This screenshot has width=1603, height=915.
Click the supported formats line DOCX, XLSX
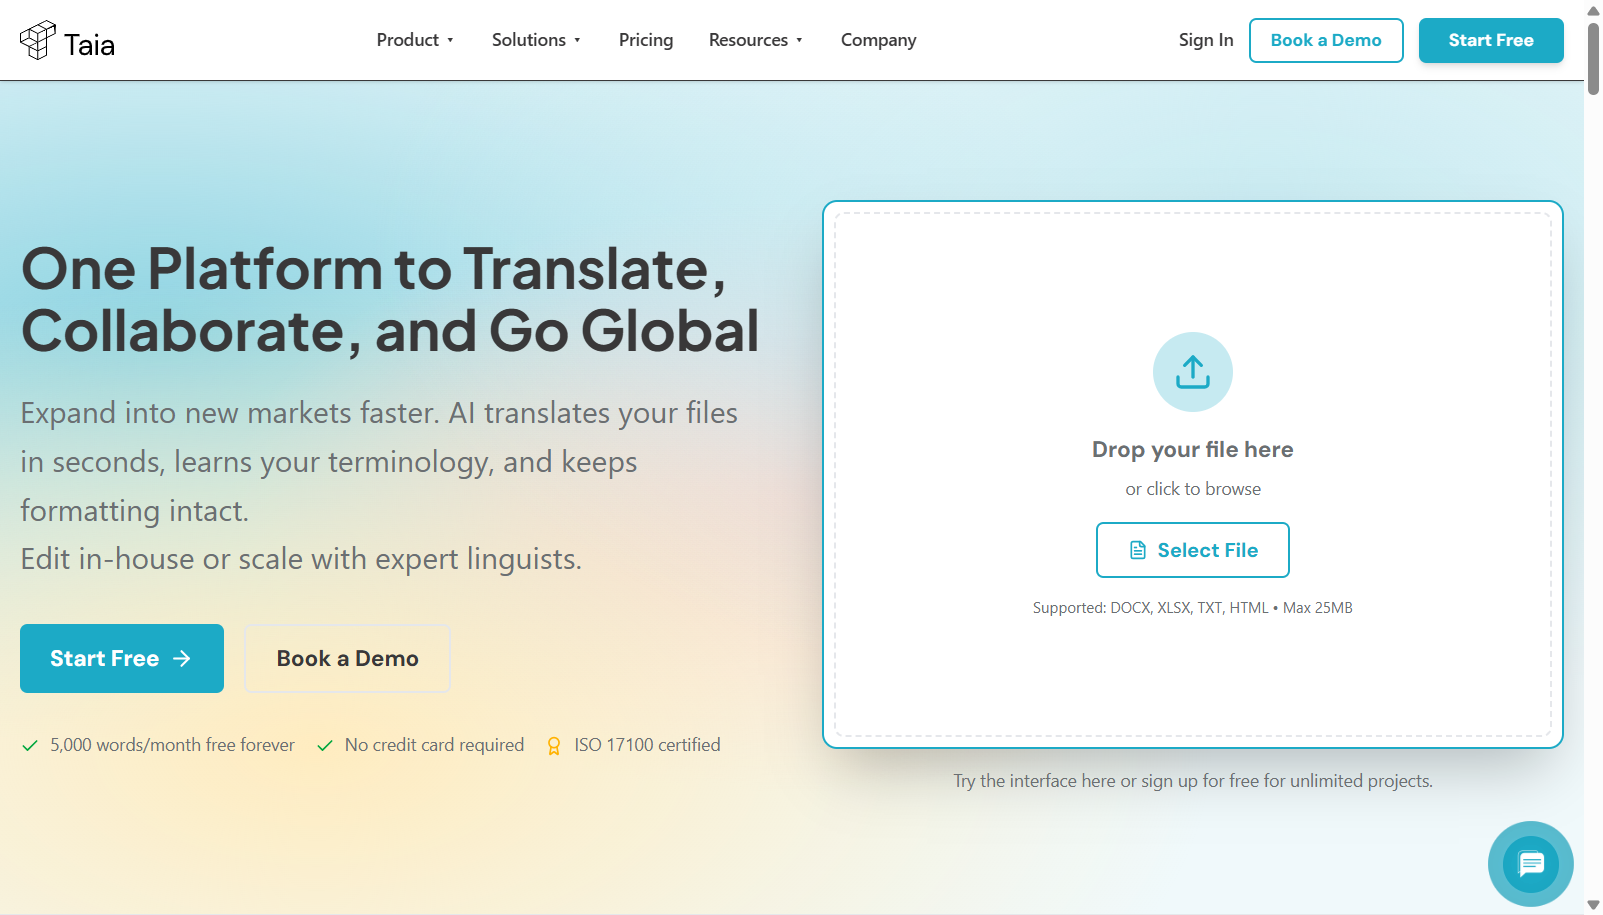coord(1192,608)
